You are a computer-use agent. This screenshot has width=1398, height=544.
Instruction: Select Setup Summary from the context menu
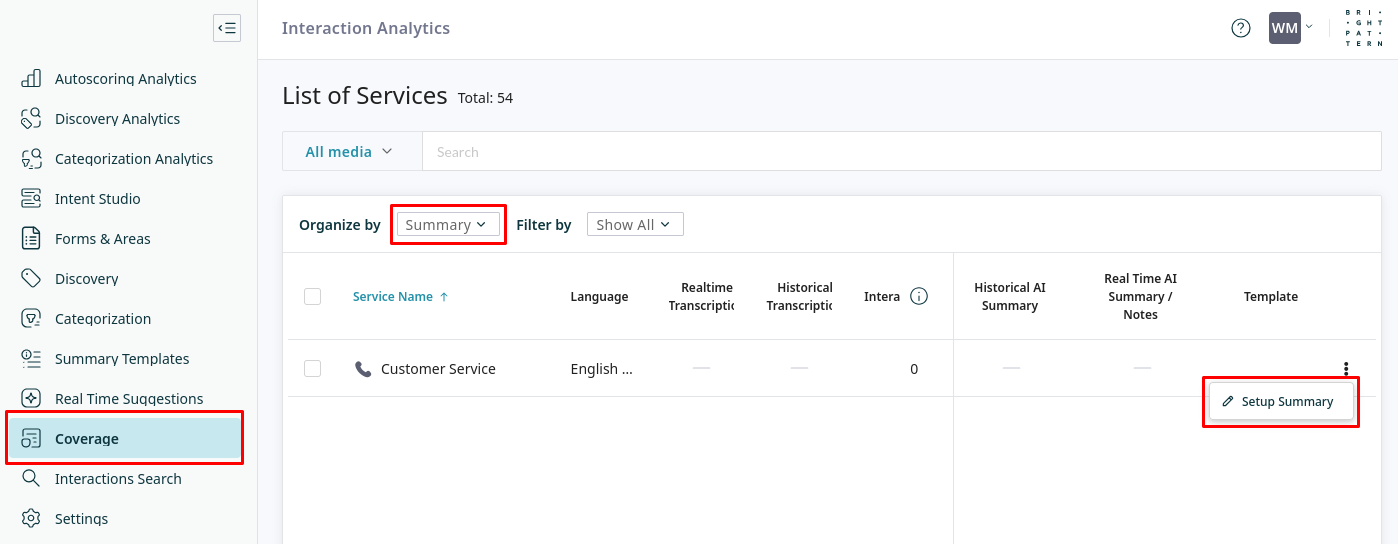coord(1281,402)
